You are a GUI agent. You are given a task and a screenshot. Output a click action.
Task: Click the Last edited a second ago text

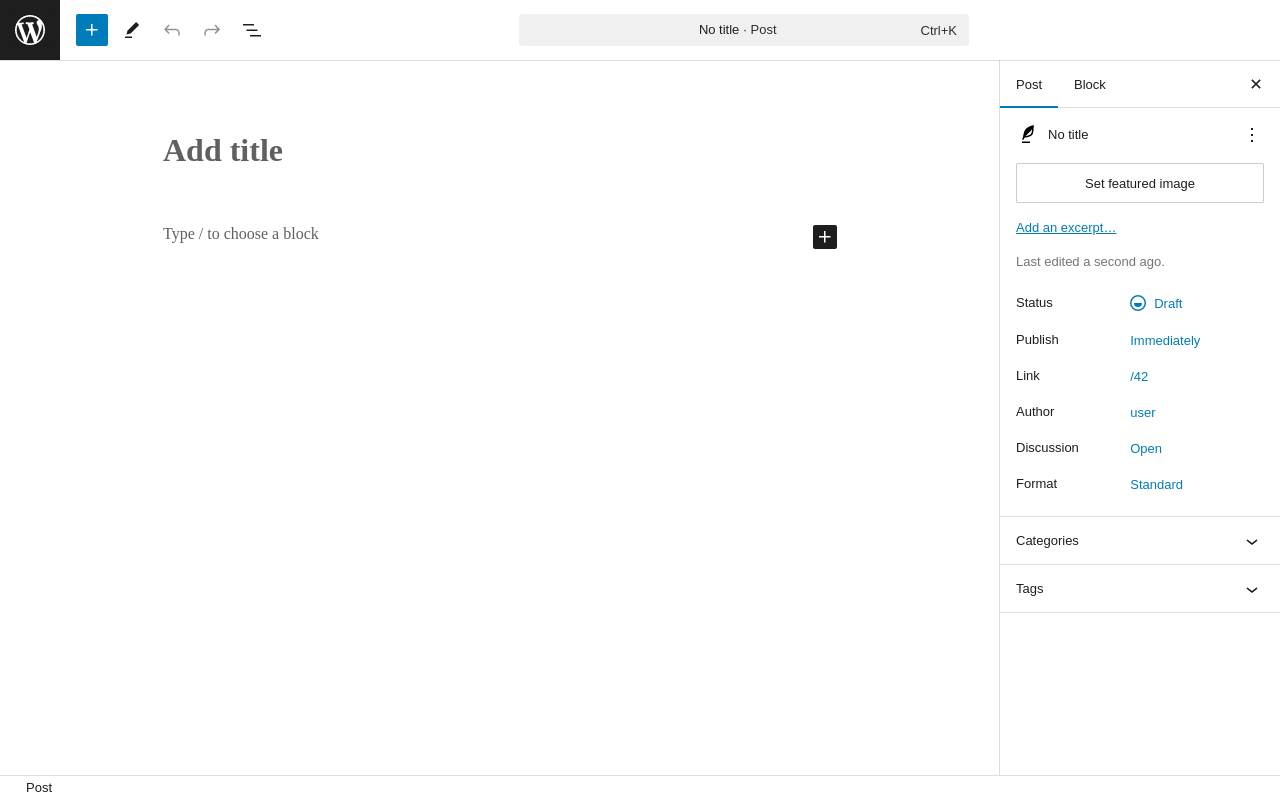(x=1090, y=262)
